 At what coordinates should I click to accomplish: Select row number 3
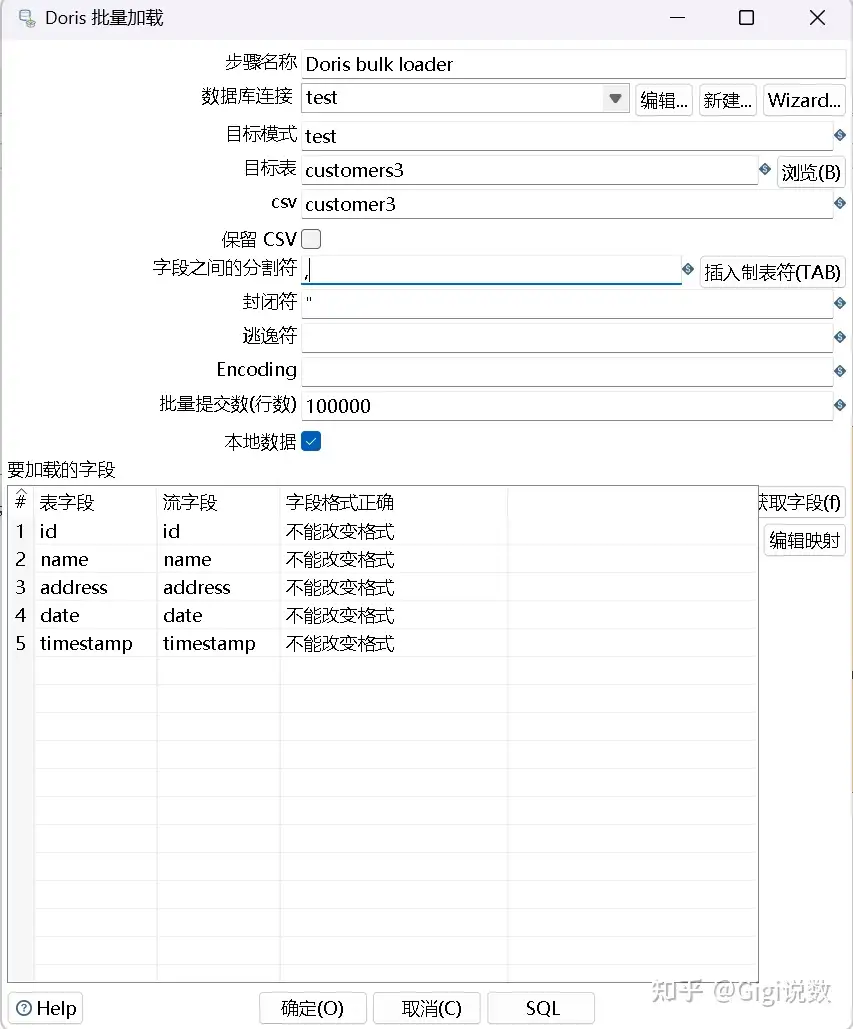coord(21,587)
